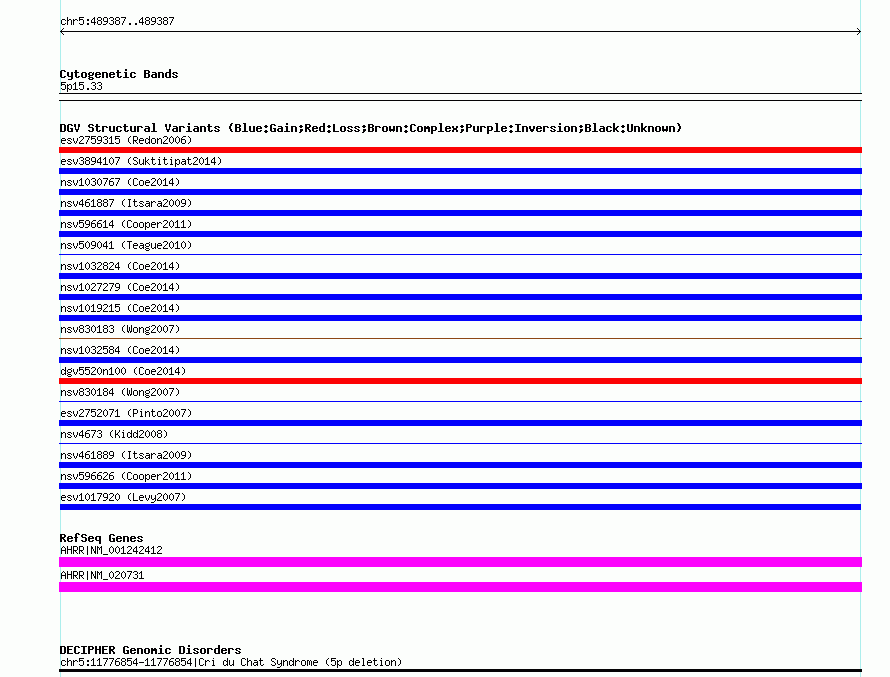Click the nsv461887 (Itsara2009) blue gain bar

pos(460,213)
